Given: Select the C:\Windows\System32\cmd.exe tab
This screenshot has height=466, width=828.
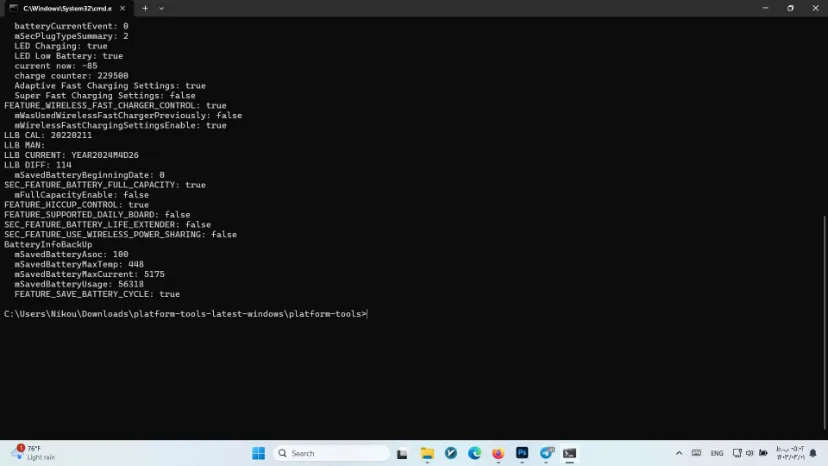Looking at the screenshot, I should (x=65, y=8).
